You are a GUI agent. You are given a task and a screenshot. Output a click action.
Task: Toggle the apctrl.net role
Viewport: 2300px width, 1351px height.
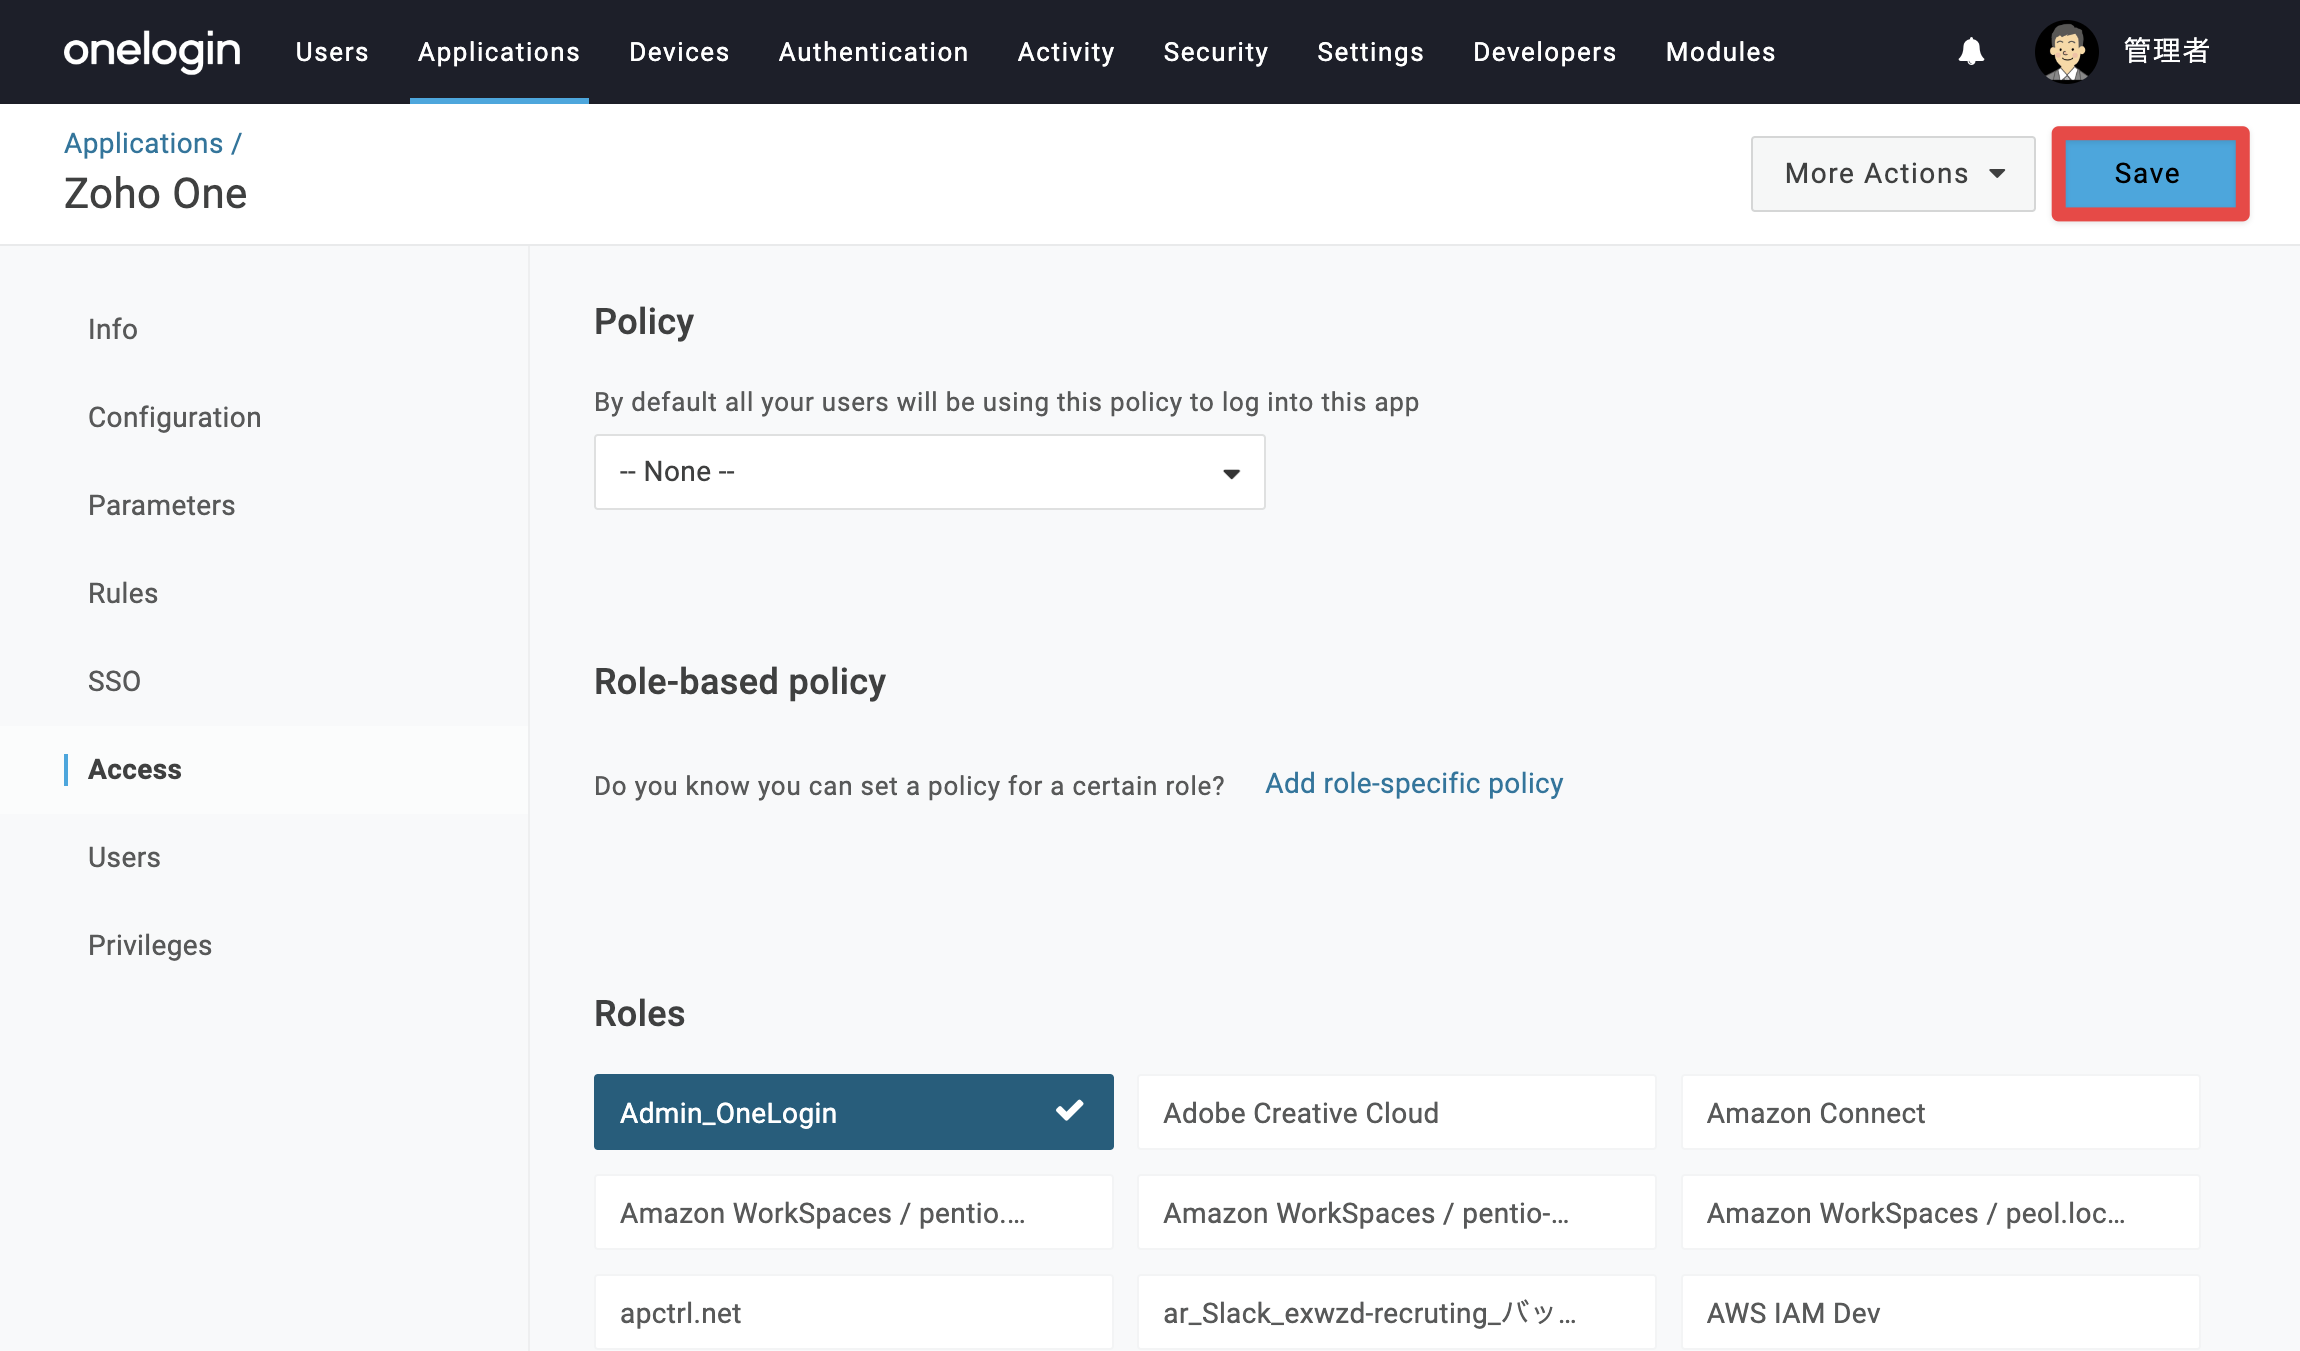[853, 1312]
